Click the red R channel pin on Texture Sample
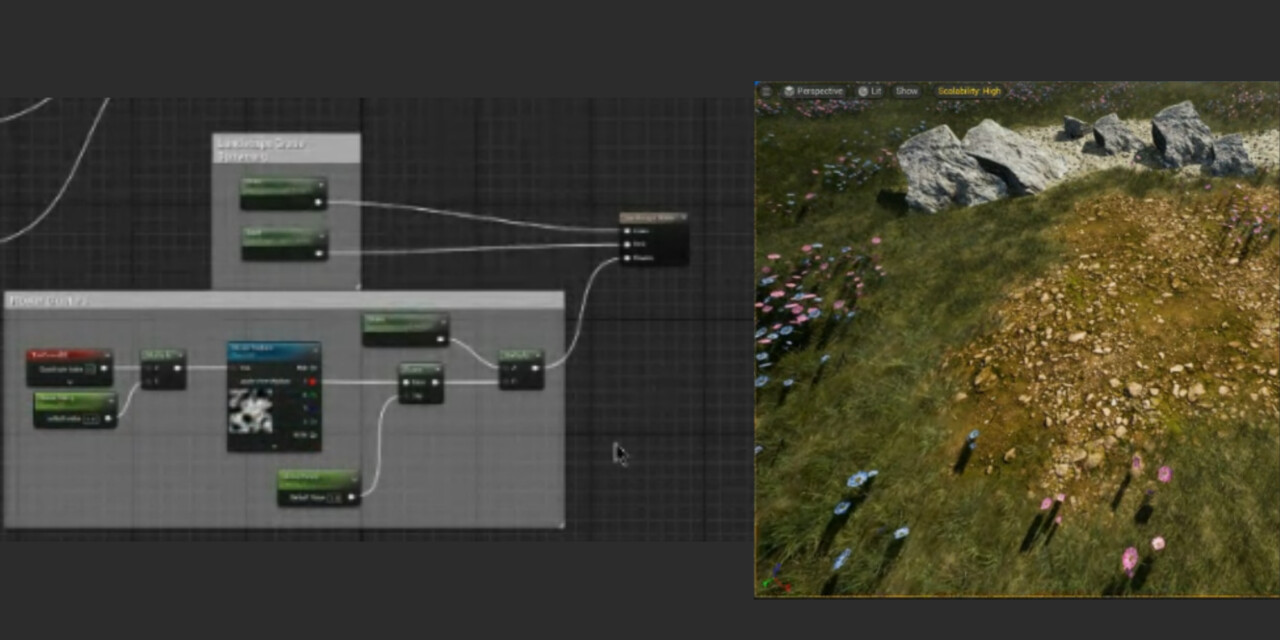The image size is (1280, 640). (312, 381)
